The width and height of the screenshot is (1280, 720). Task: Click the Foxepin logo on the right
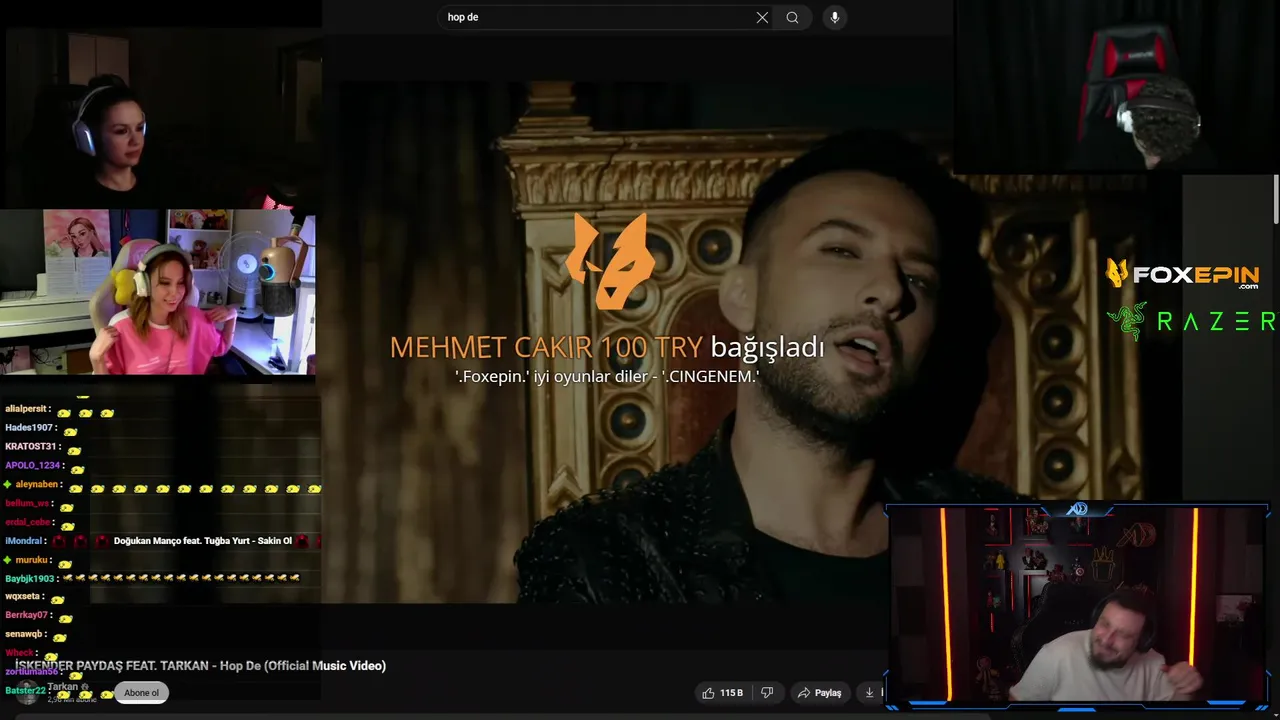point(1183,273)
